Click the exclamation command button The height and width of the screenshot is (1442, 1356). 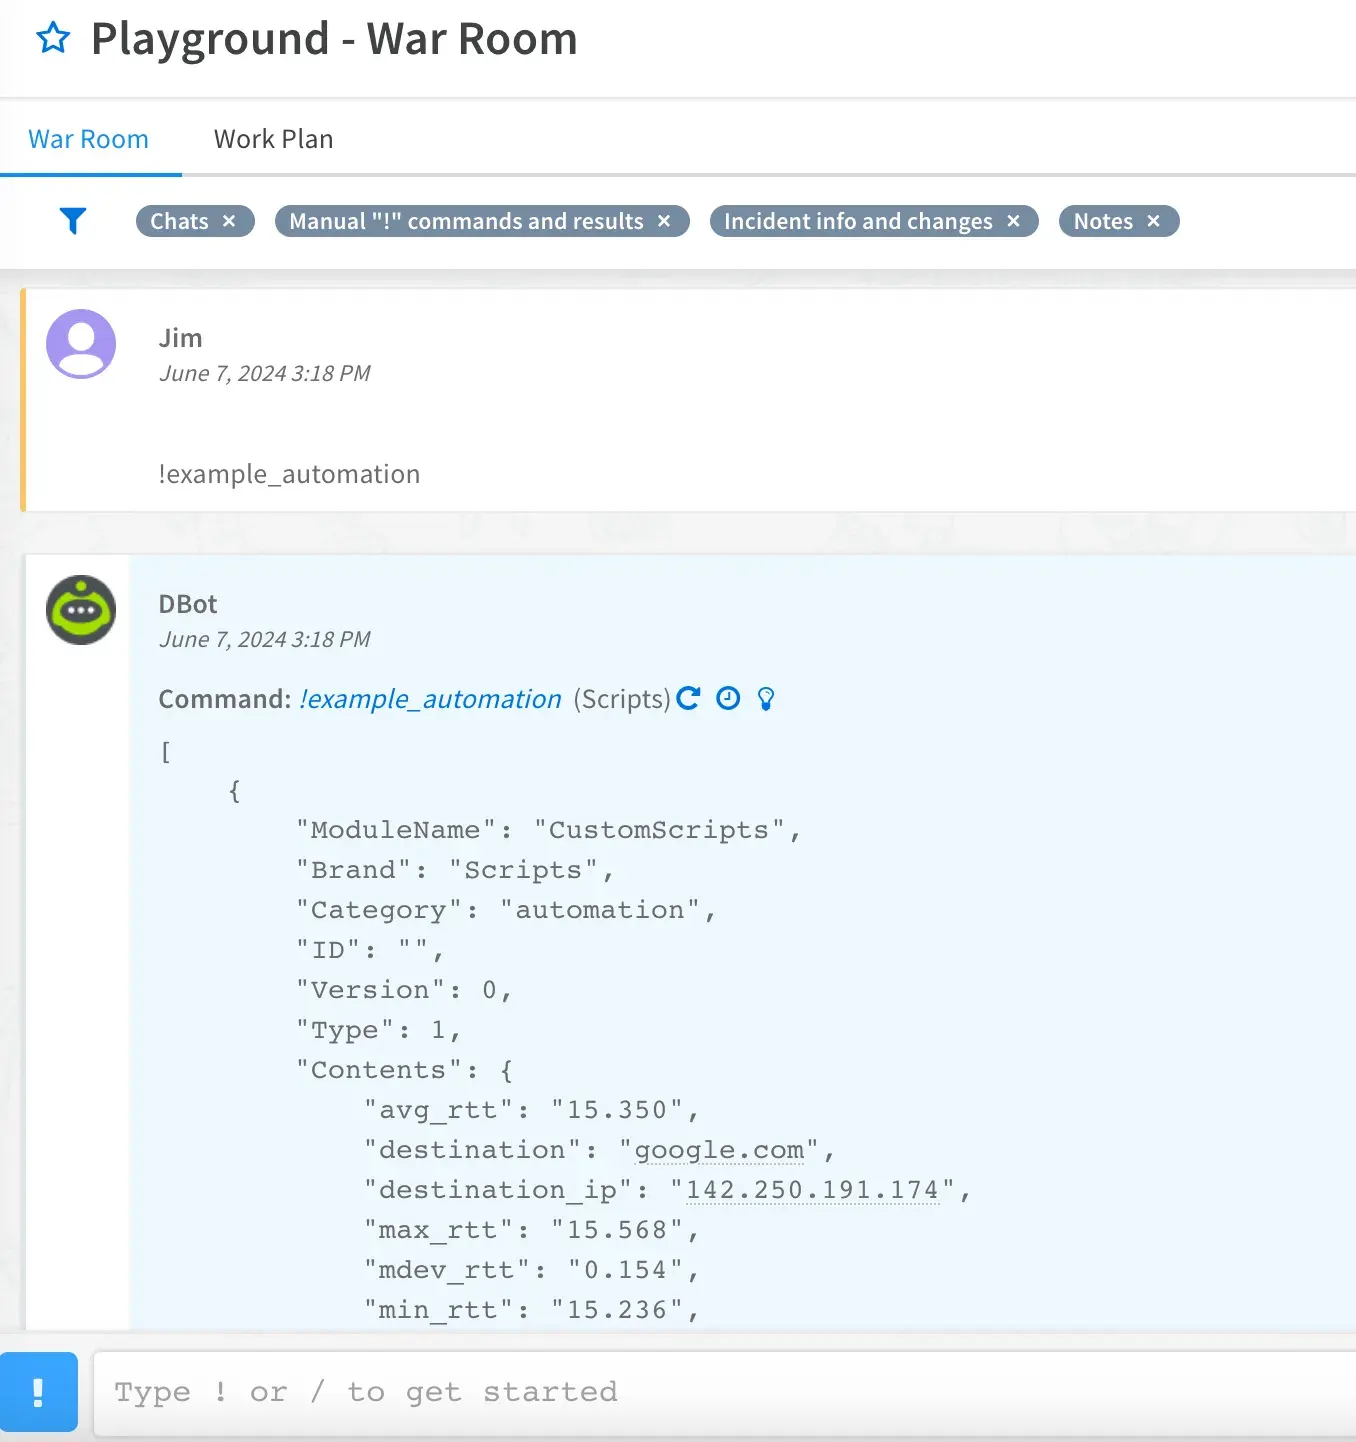[x=39, y=1392]
